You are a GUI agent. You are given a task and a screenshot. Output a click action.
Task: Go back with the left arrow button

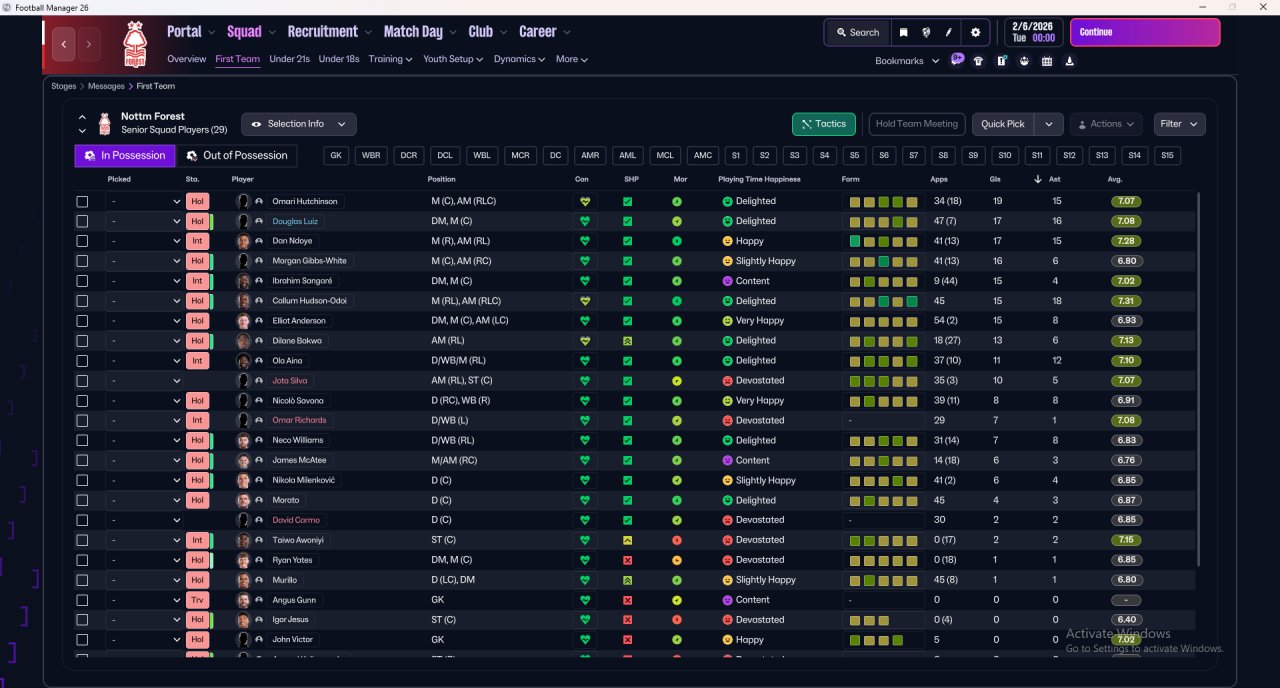[x=64, y=44]
